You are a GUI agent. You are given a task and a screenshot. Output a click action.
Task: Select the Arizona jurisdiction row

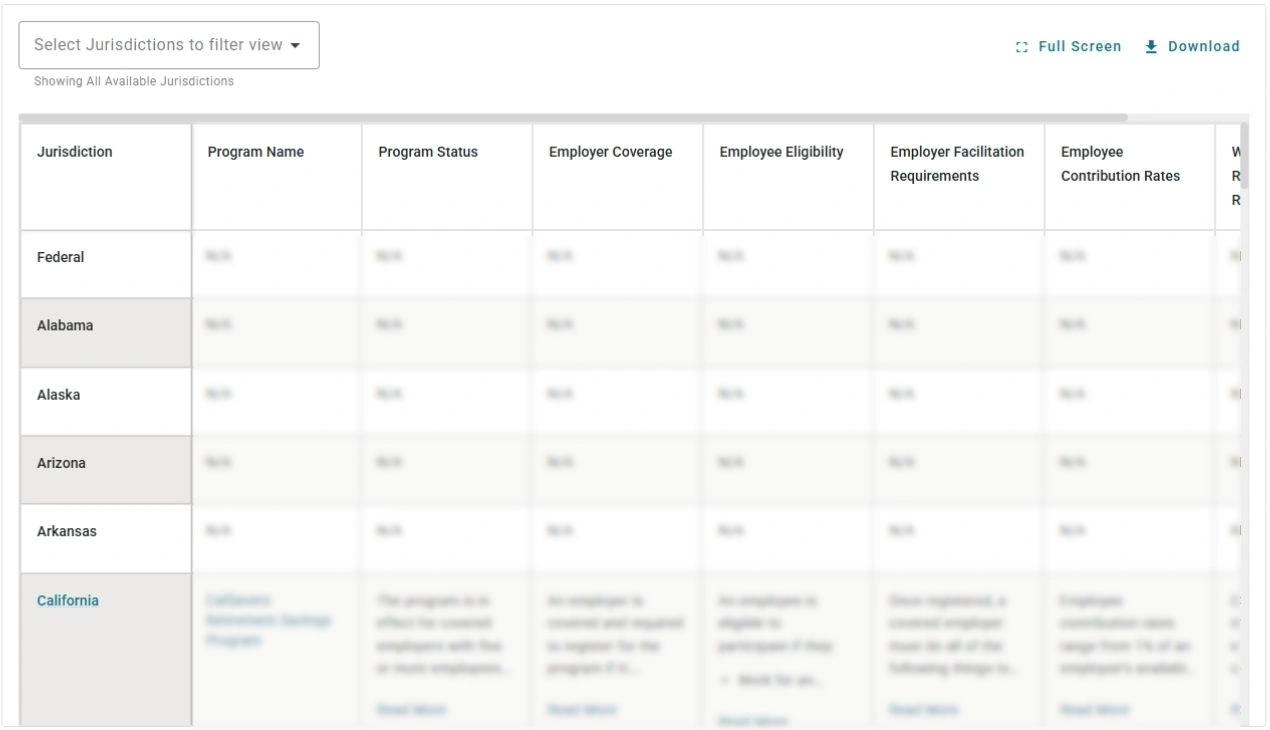(106, 470)
